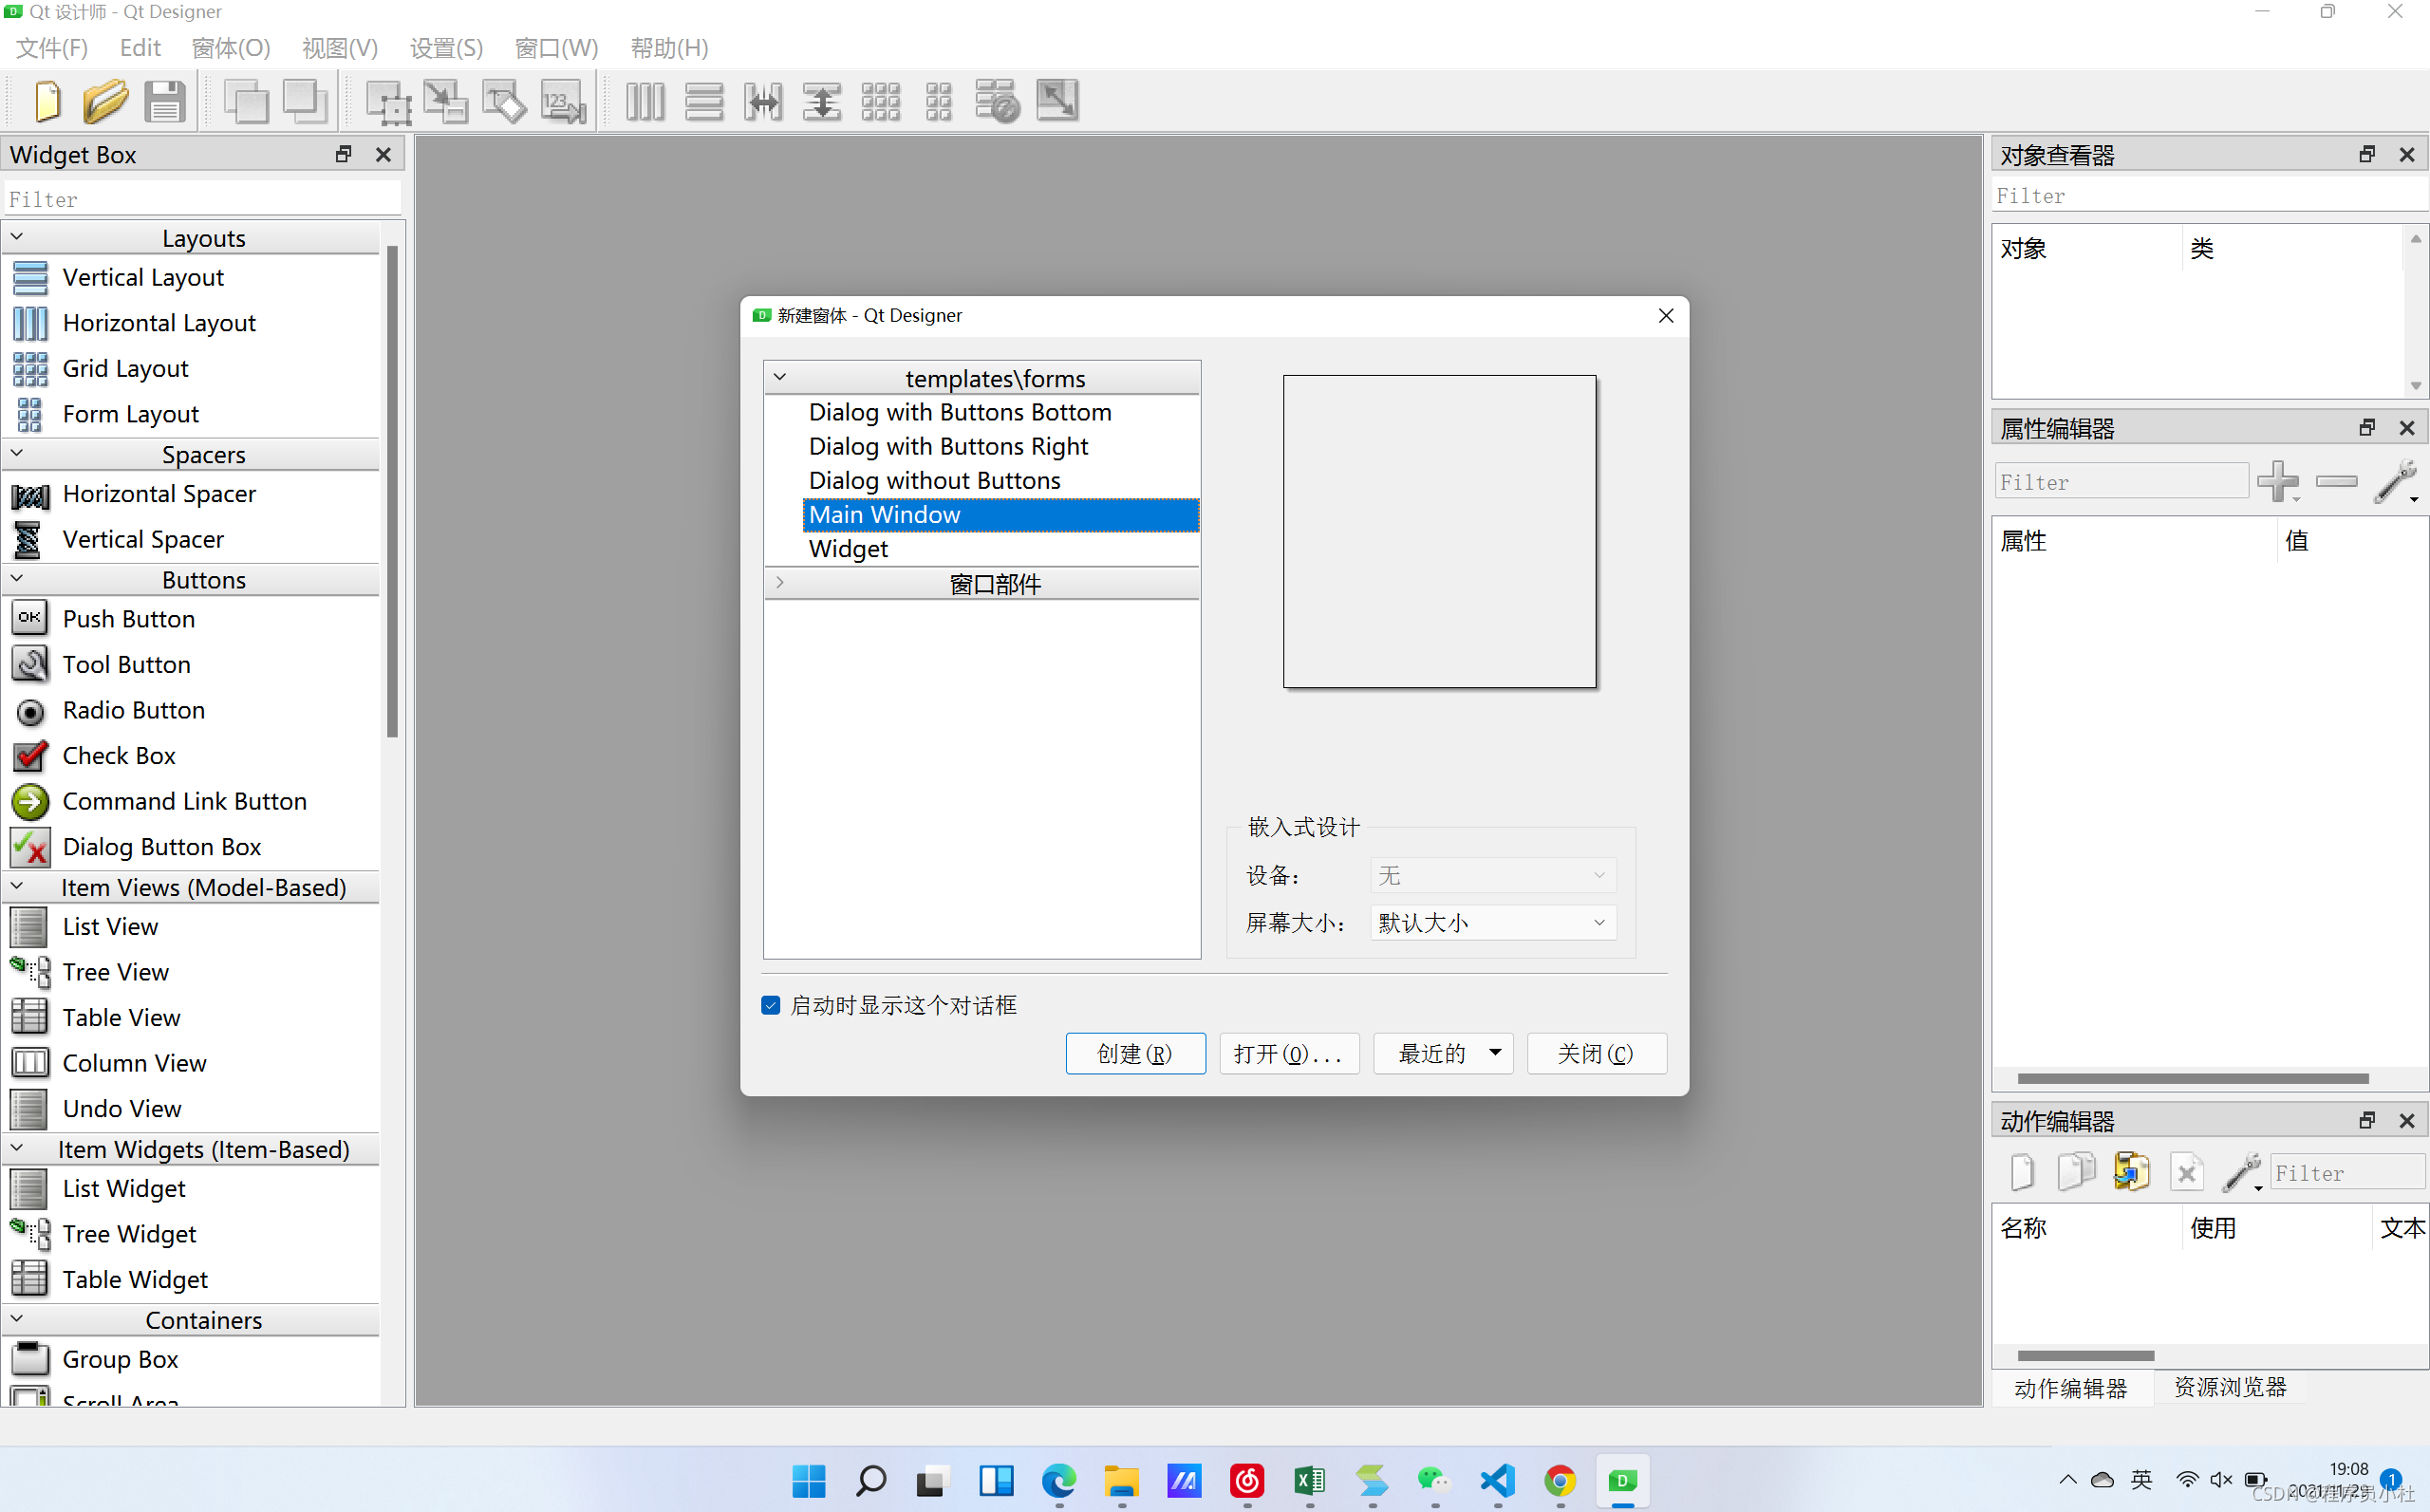Click the New Form toolbar icon
Viewport: 2430px width, 1512px height.
tap(47, 101)
